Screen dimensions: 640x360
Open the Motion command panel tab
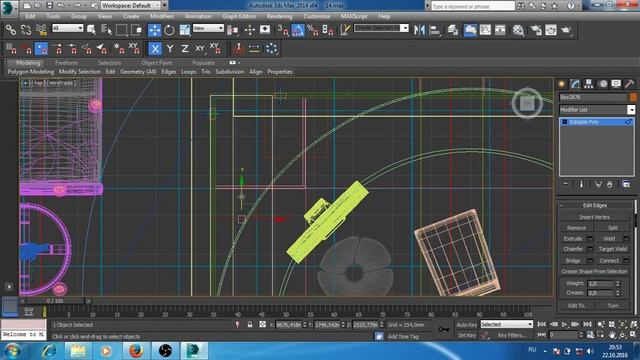603,84
